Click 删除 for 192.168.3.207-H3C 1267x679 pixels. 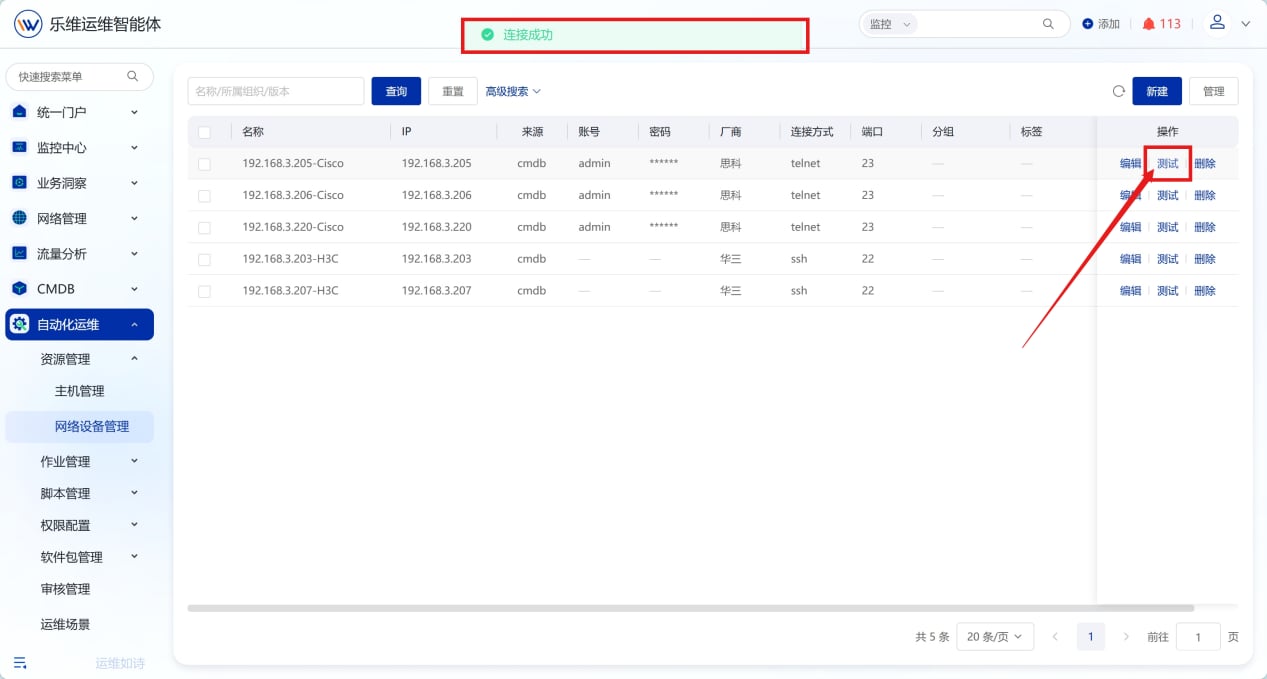(x=1205, y=291)
